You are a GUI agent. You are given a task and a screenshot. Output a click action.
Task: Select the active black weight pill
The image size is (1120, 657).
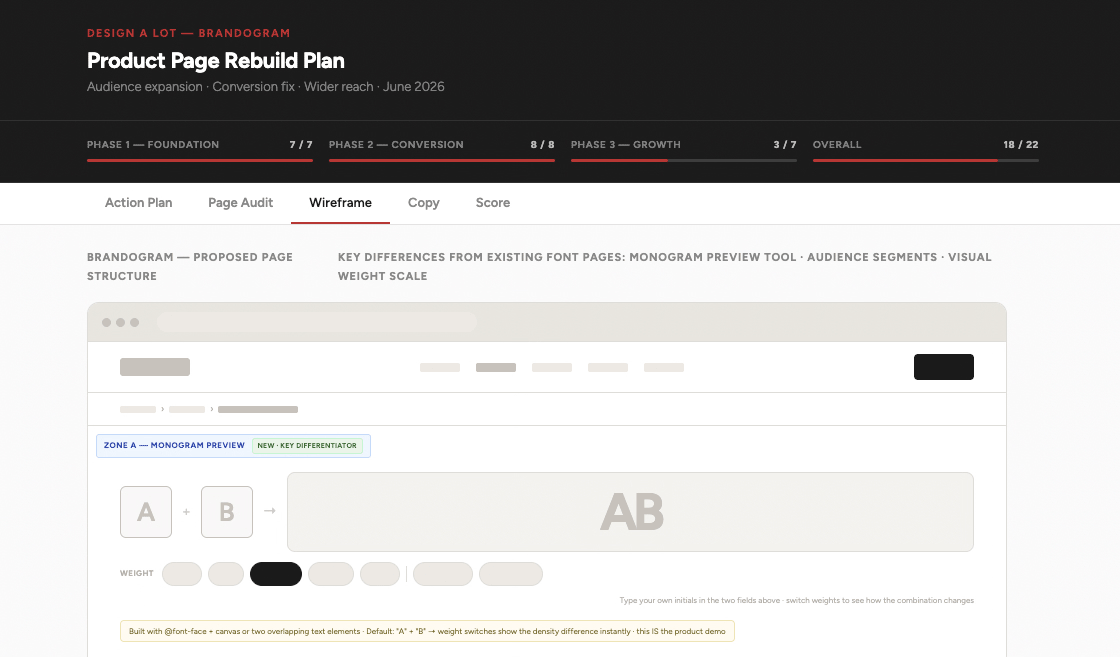pyautogui.click(x=276, y=574)
